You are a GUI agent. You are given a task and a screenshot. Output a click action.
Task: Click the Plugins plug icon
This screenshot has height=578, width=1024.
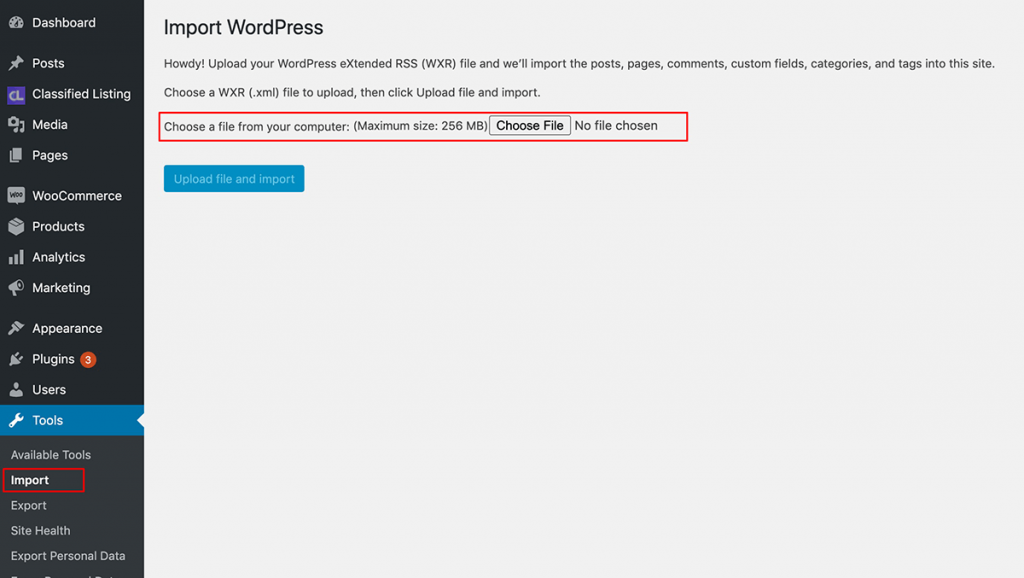pos(16,359)
